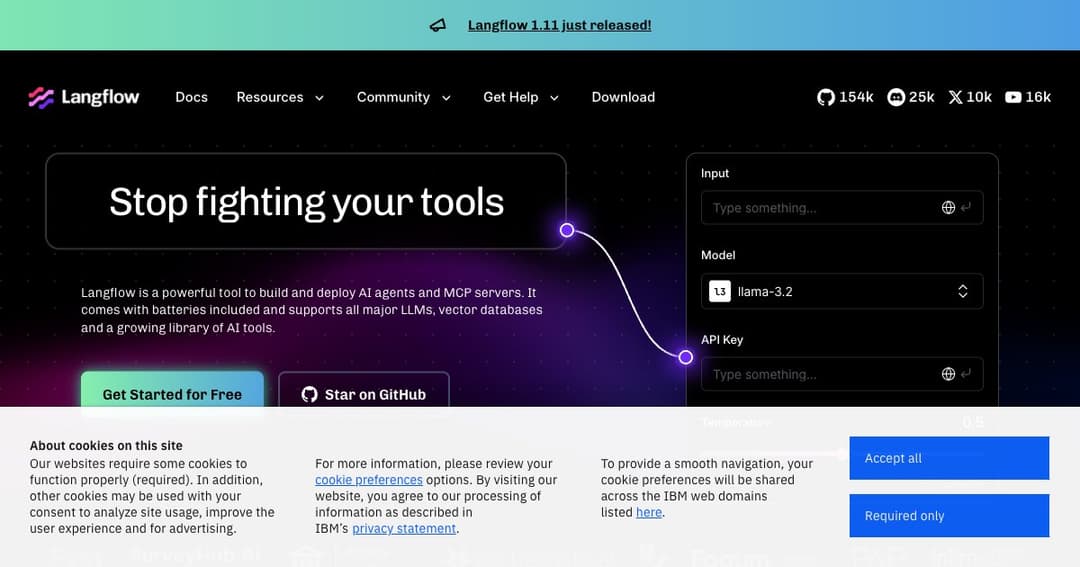The height and width of the screenshot is (567, 1080).
Task: Expand the Community menu
Action: [404, 97]
